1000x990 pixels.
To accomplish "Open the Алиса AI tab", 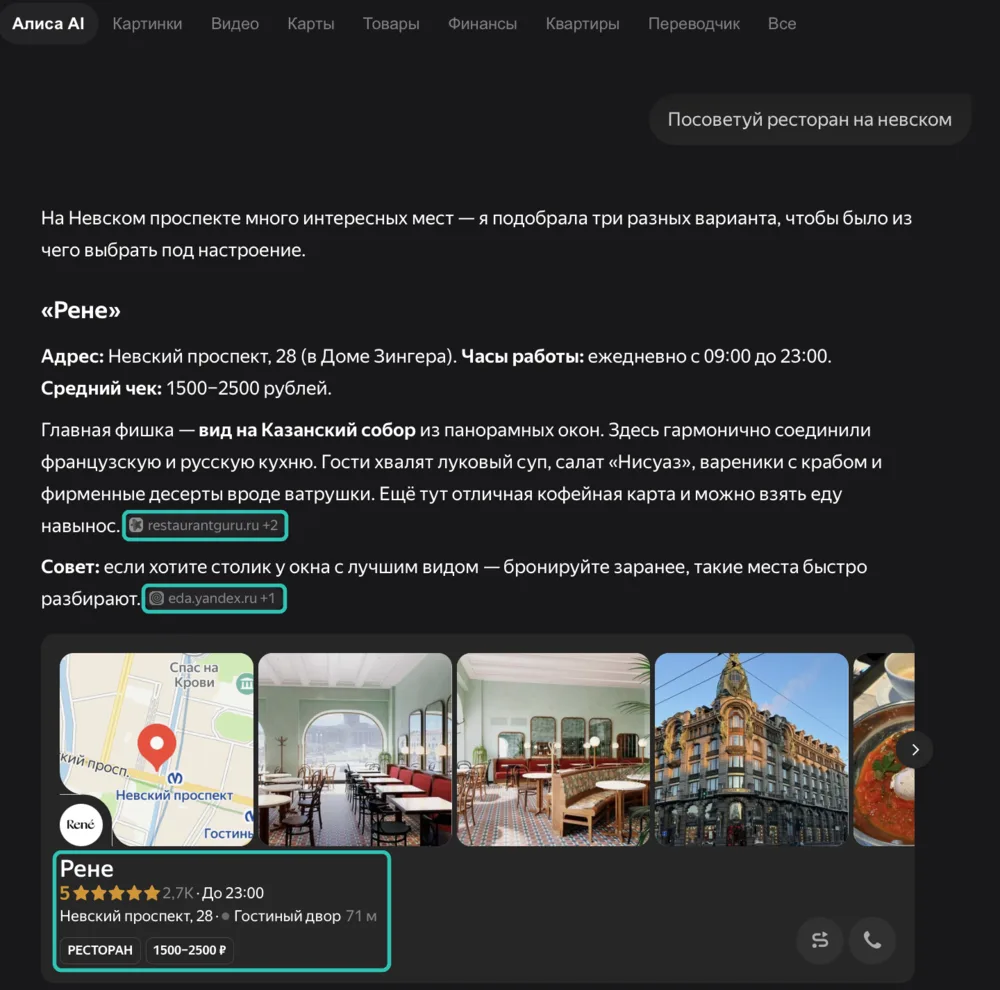I will [x=48, y=24].
